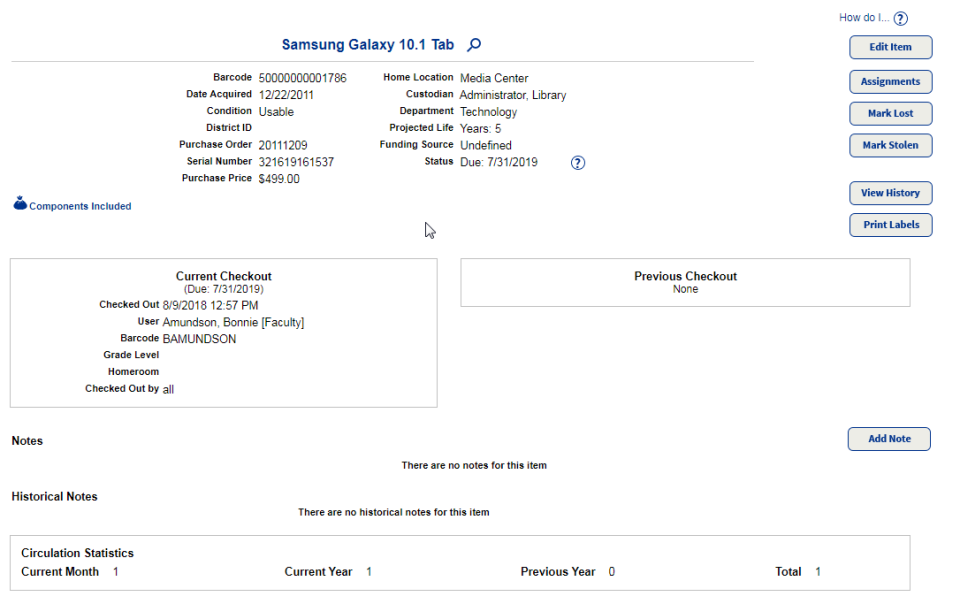The width and height of the screenshot is (960, 604).
Task: Open the How do I help icon
Action: tap(900, 18)
